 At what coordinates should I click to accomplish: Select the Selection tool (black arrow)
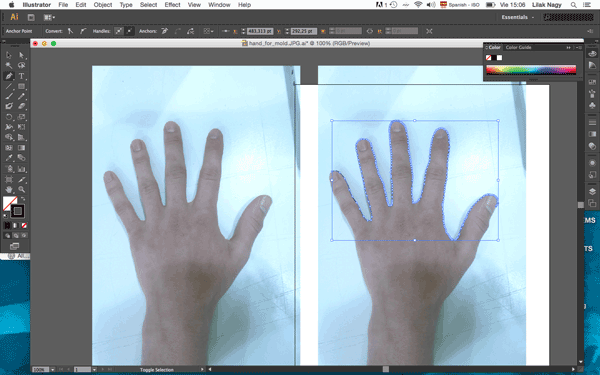[x=9, y=55]
